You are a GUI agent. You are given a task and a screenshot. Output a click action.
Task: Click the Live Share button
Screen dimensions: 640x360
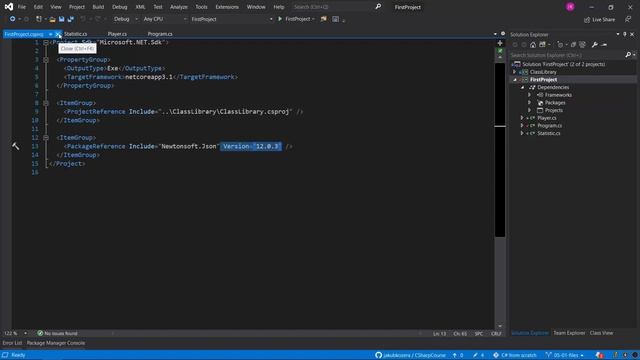coord(599,20)
